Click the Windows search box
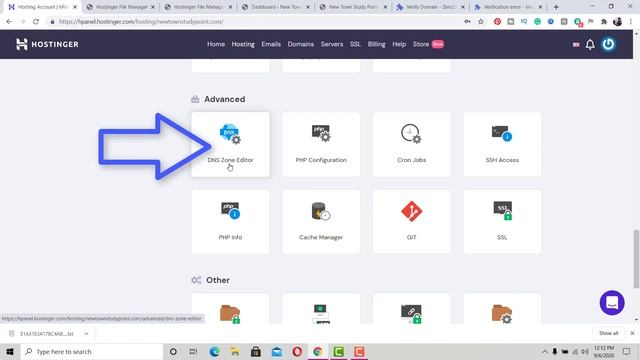Screen dimensions: 640x360 point(92,351)
